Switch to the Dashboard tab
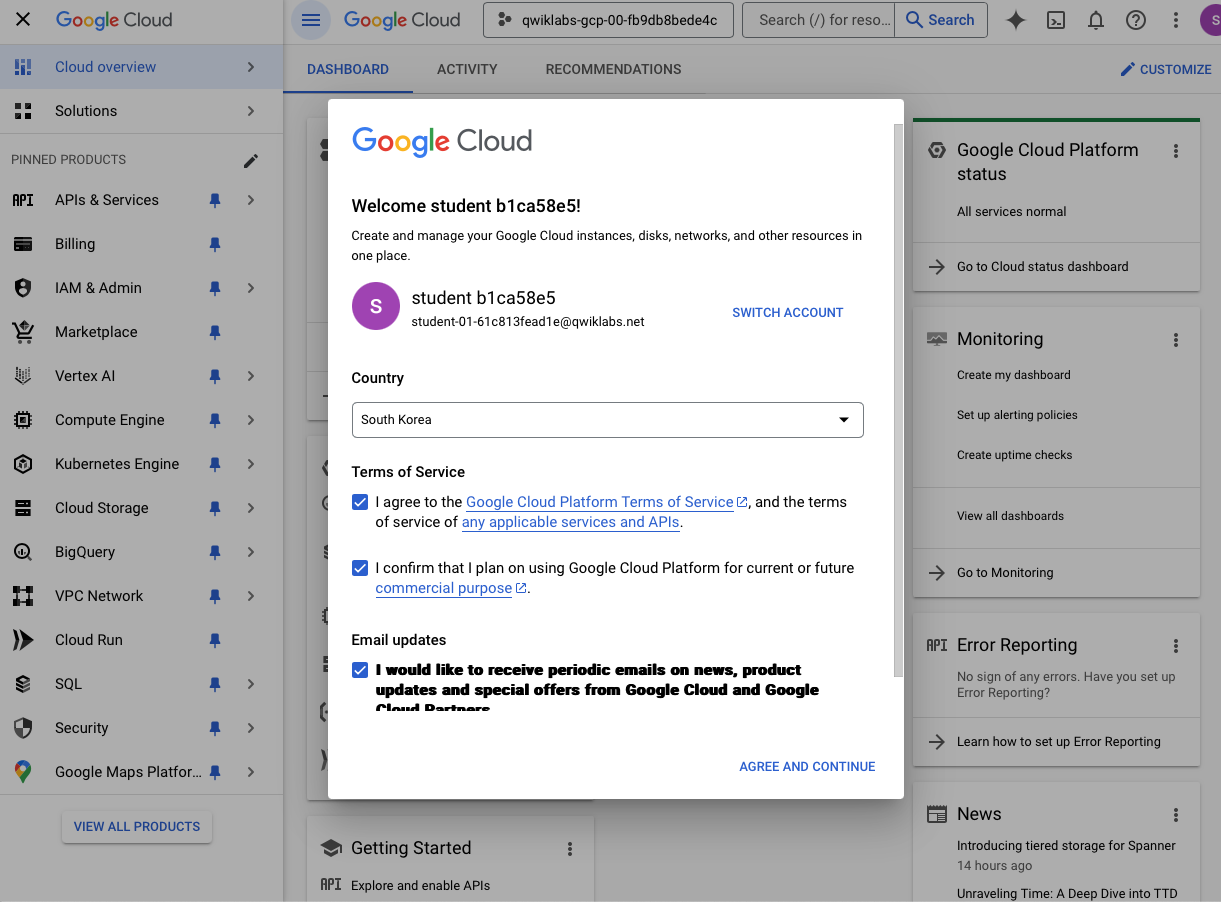 click(x=348, y=69)
